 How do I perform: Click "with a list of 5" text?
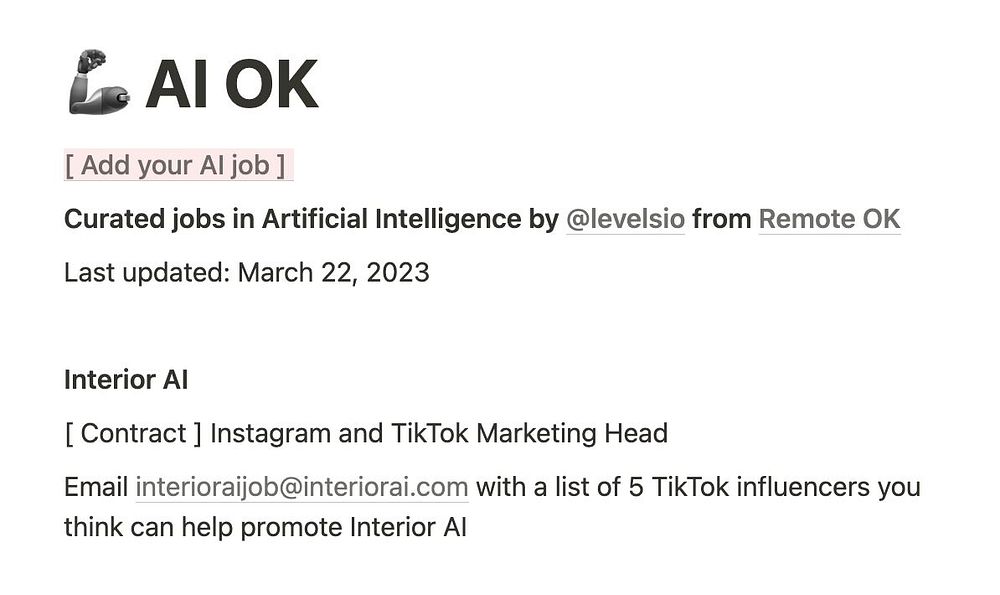click(x=560, y=487)
